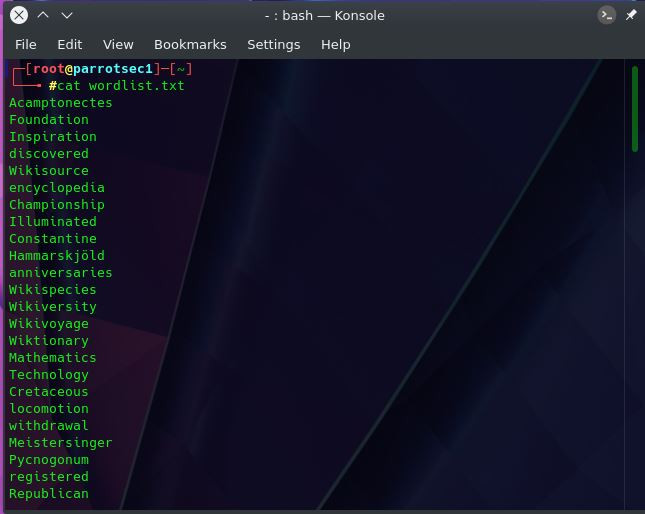Click the word 'Acamptonectes'

pyautogui.click(x=60, y=103)
